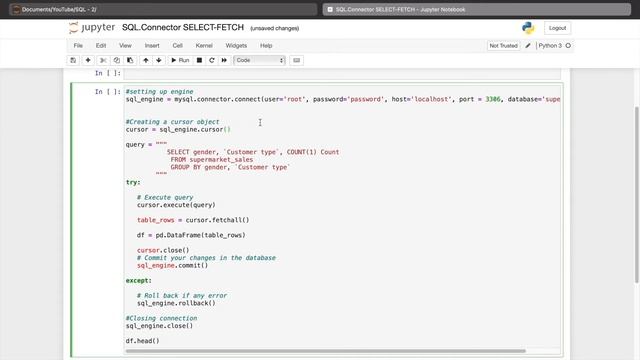The height and width of the screenshot is (360, 640).
Task: Move selected cell up arrow
Action: [146, 60]
